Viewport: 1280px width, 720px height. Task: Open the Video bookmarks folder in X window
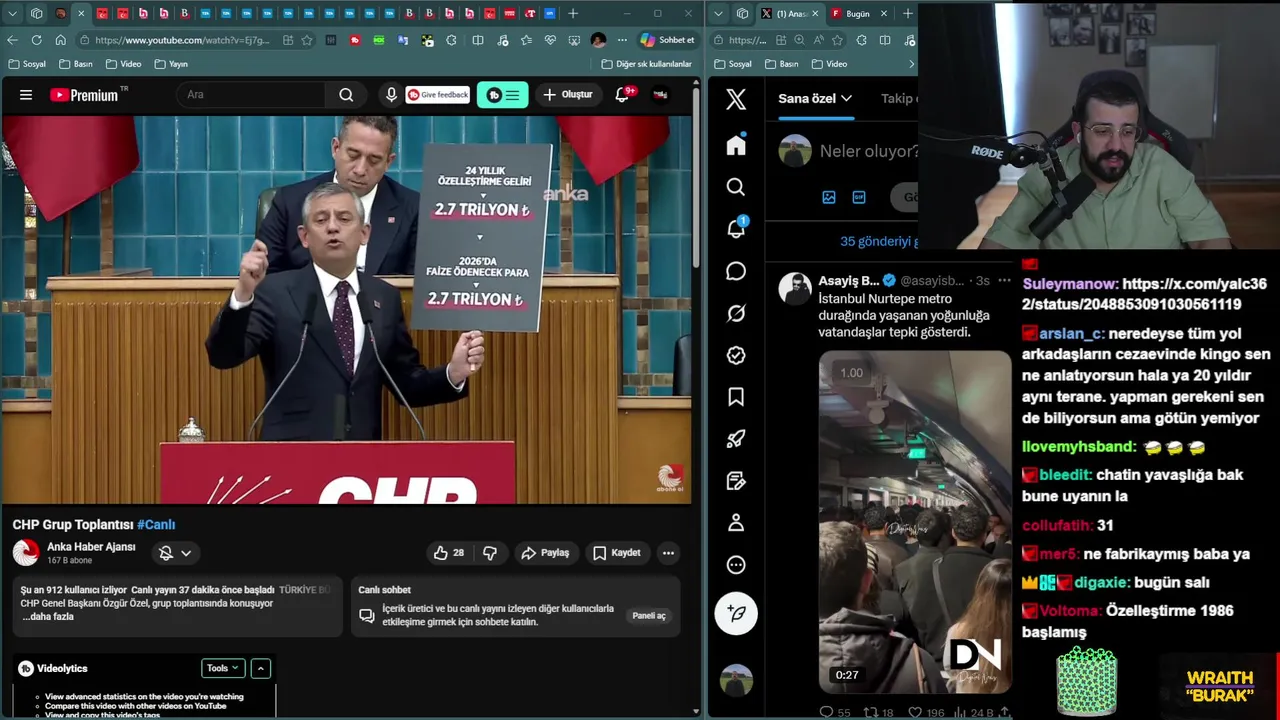[830, 64]
